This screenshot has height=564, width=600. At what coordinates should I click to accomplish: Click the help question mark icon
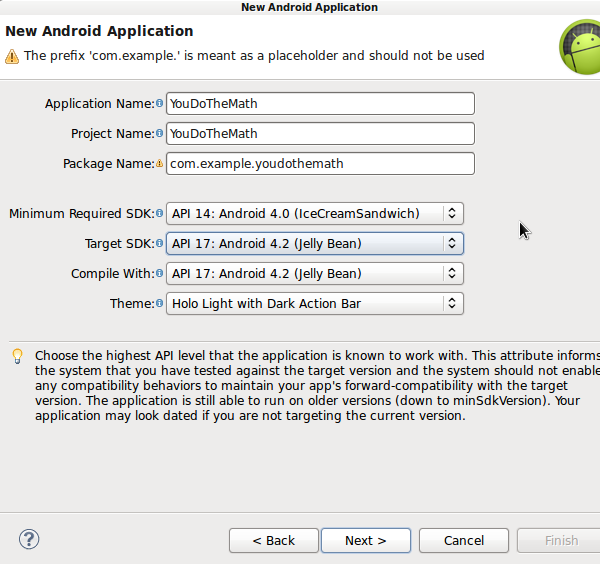[29, 539]
